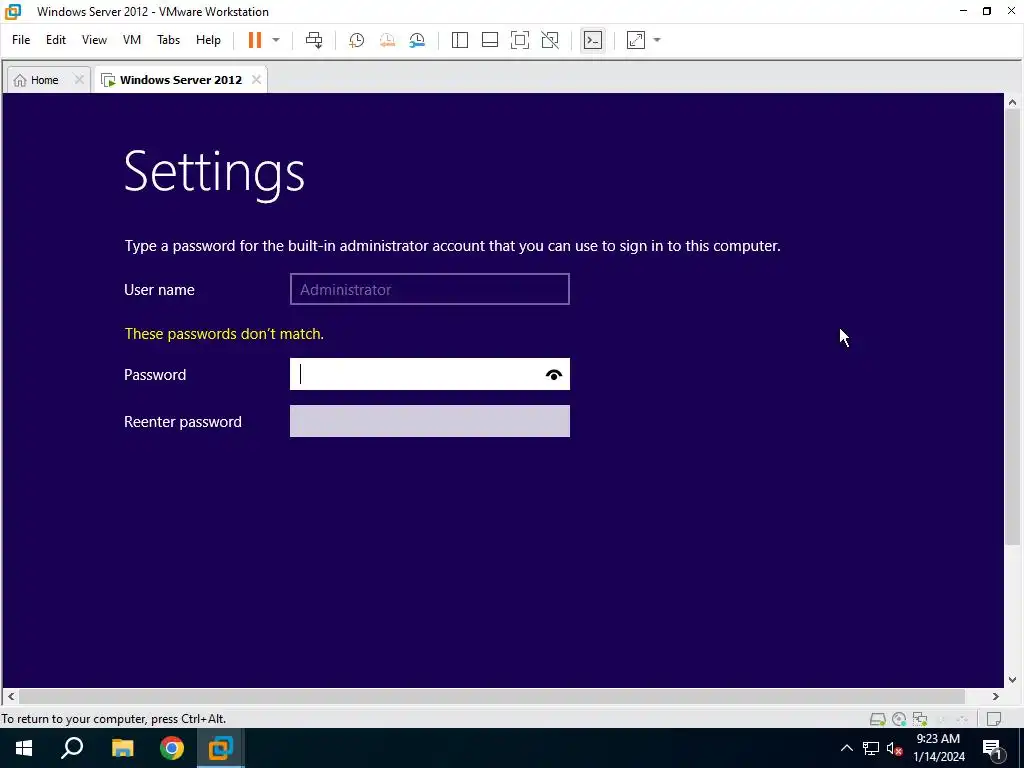Viewport: 1024px width, 768px height.
Task: Open the Windows Start menu
Action: click(x=24, y=748)
